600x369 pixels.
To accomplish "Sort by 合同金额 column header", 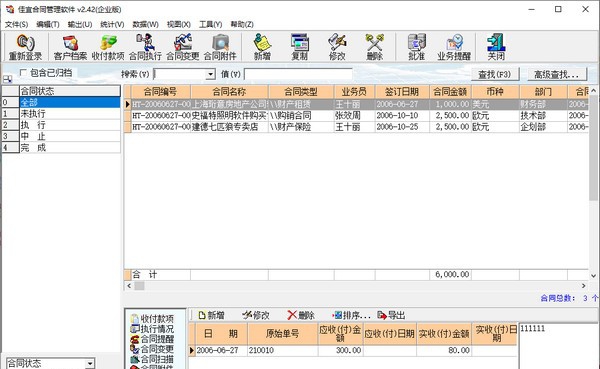I will tap(450, 92).
